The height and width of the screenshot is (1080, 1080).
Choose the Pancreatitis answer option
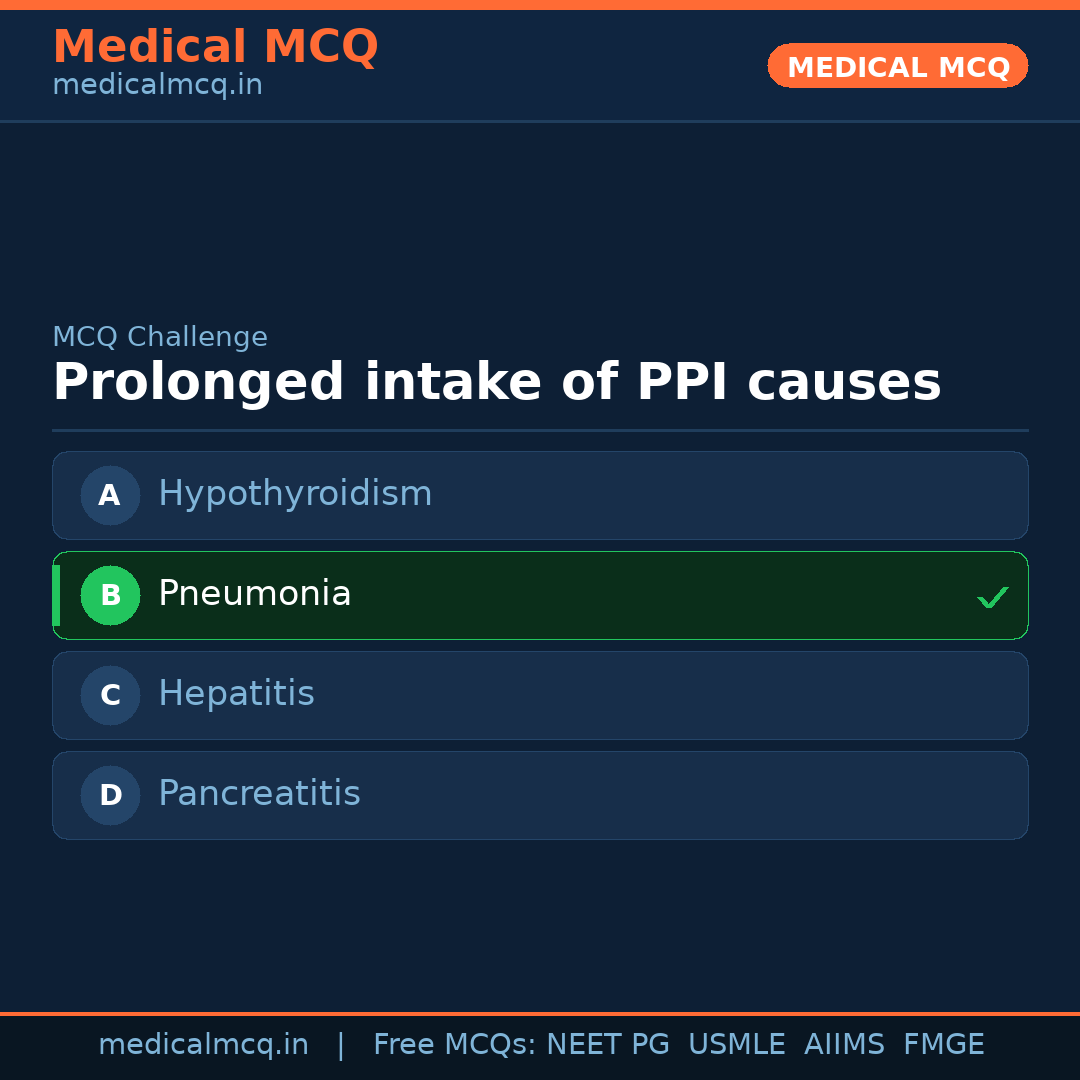[259, 794]
